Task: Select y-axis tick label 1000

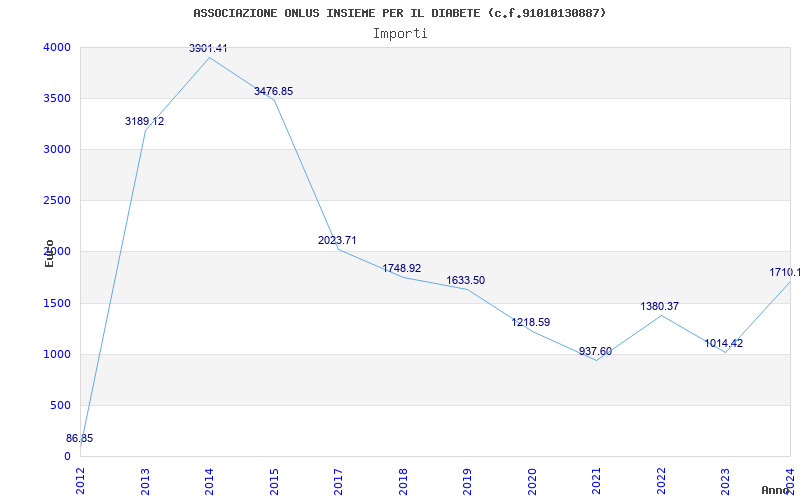Action: (57, 355)
